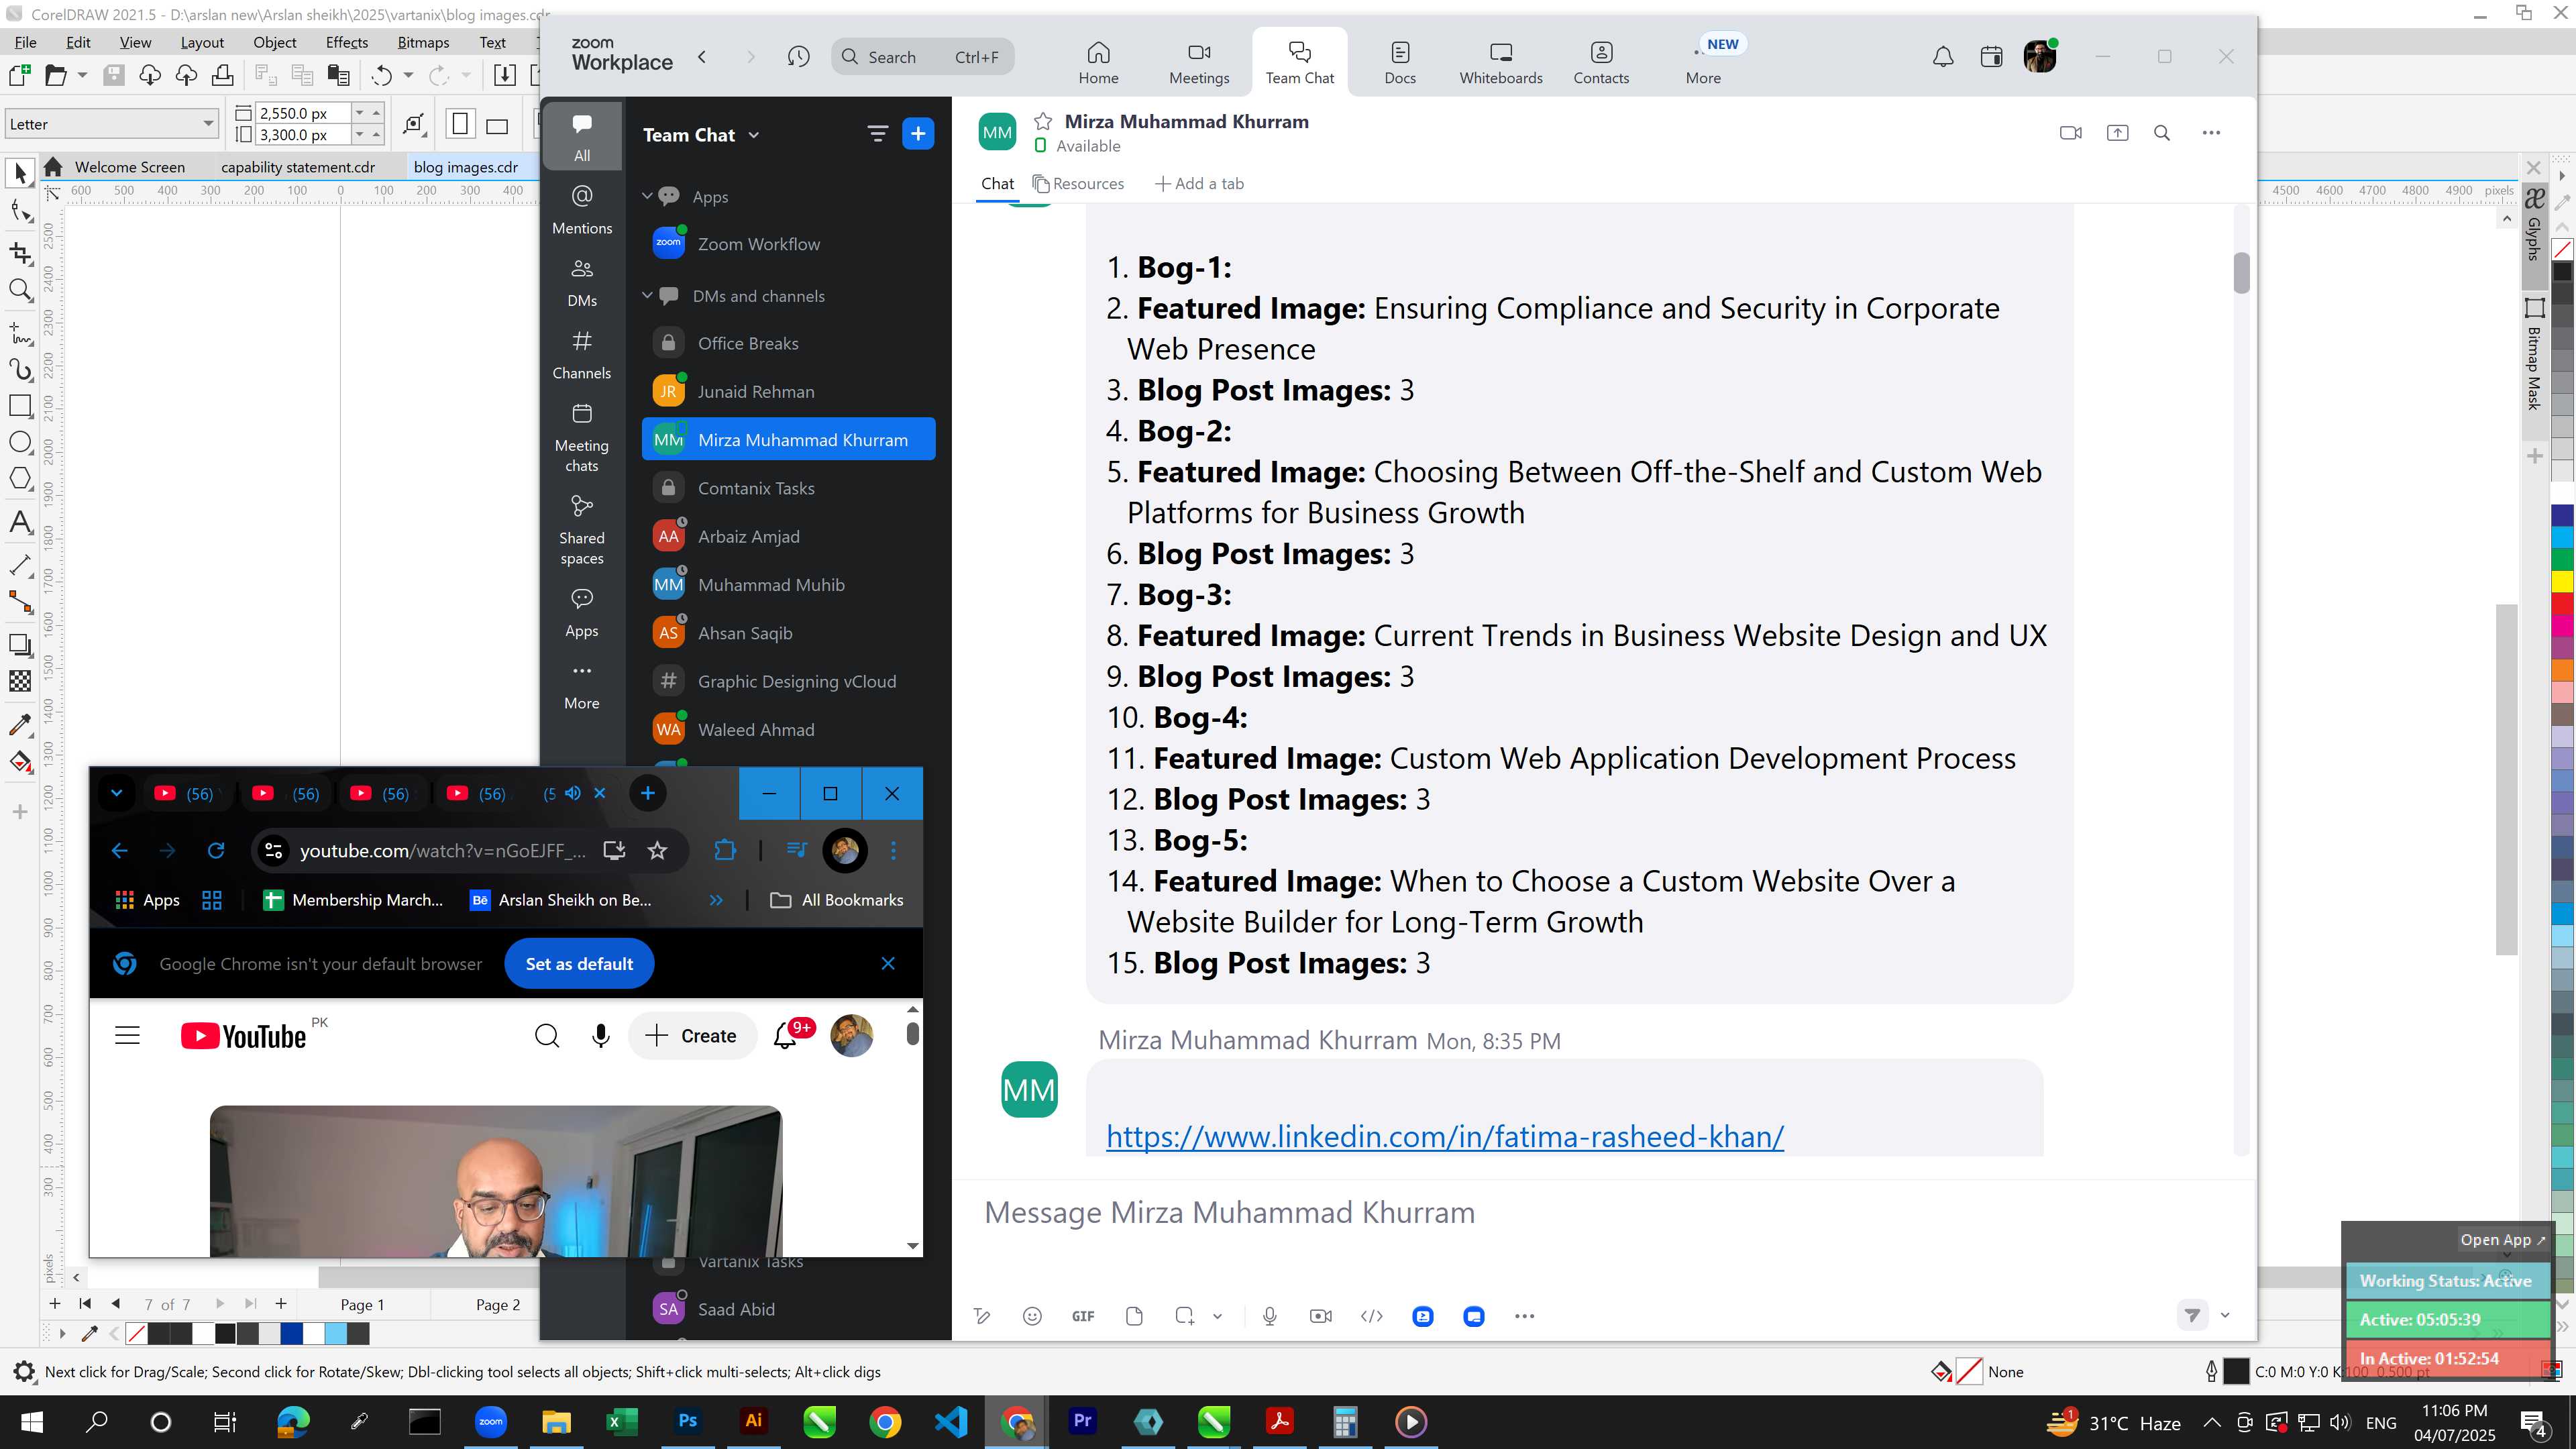Open the fatima-rasheed-khan LinkedIn link
The width and height of the screenshot is (2576, 1449).
coord(1444,1137)
